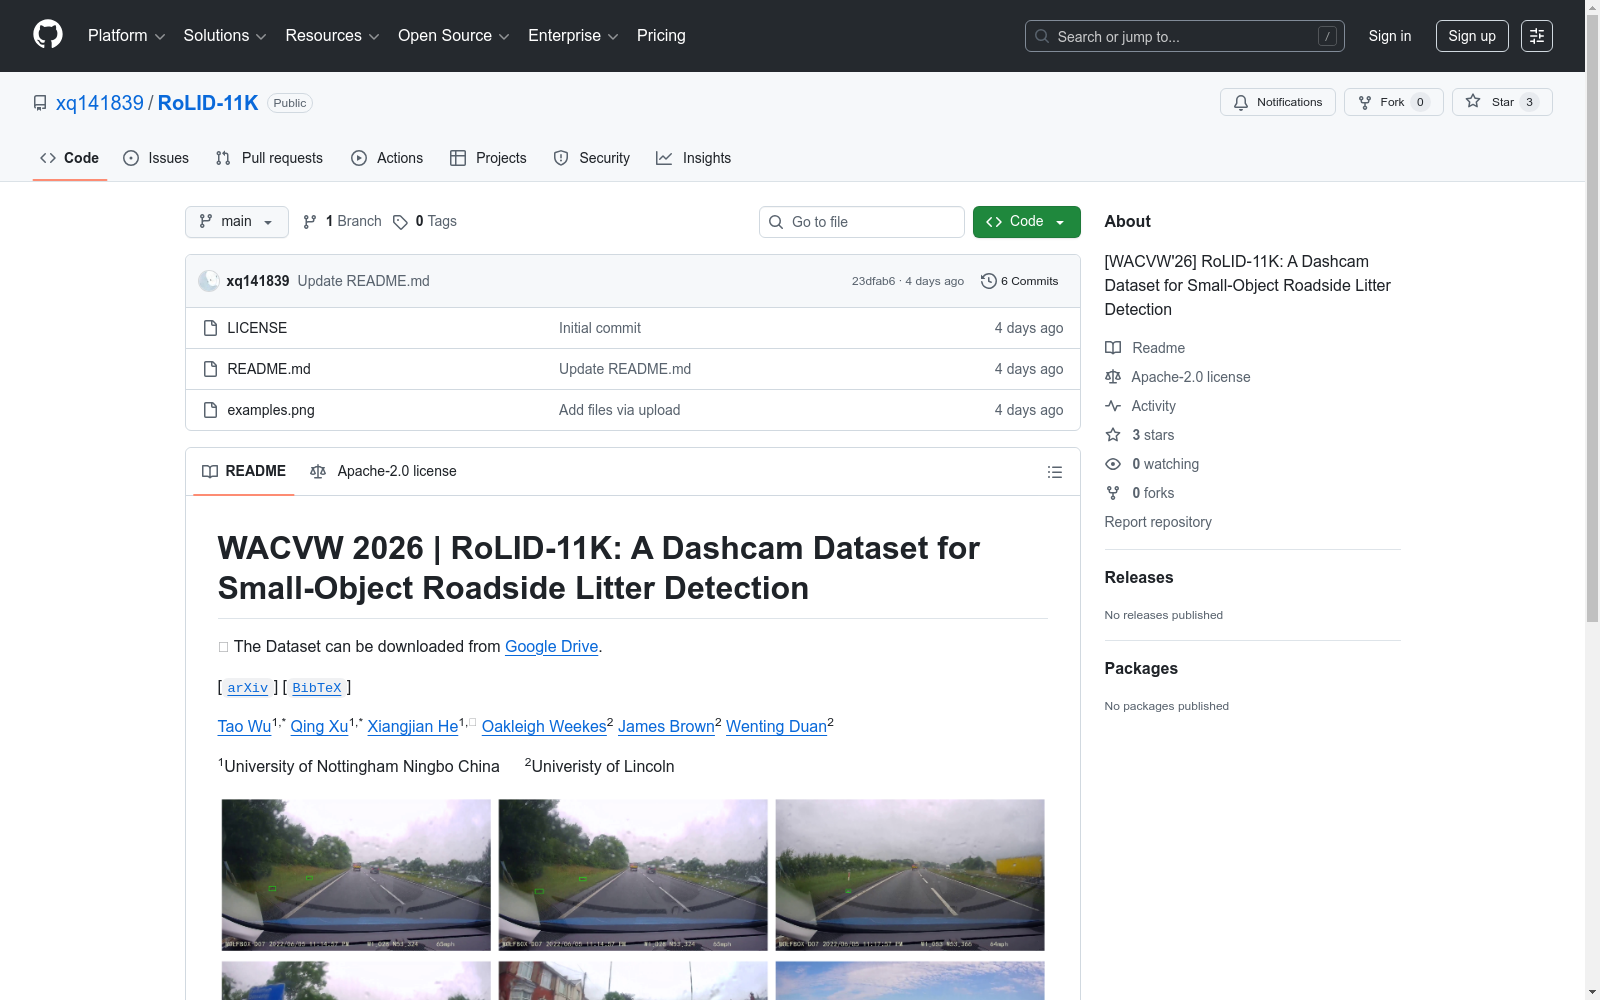Viewport: 1600px width, 1000px height.
Task: Open Wenting Duan author link
Action: (x=777, y=726)
